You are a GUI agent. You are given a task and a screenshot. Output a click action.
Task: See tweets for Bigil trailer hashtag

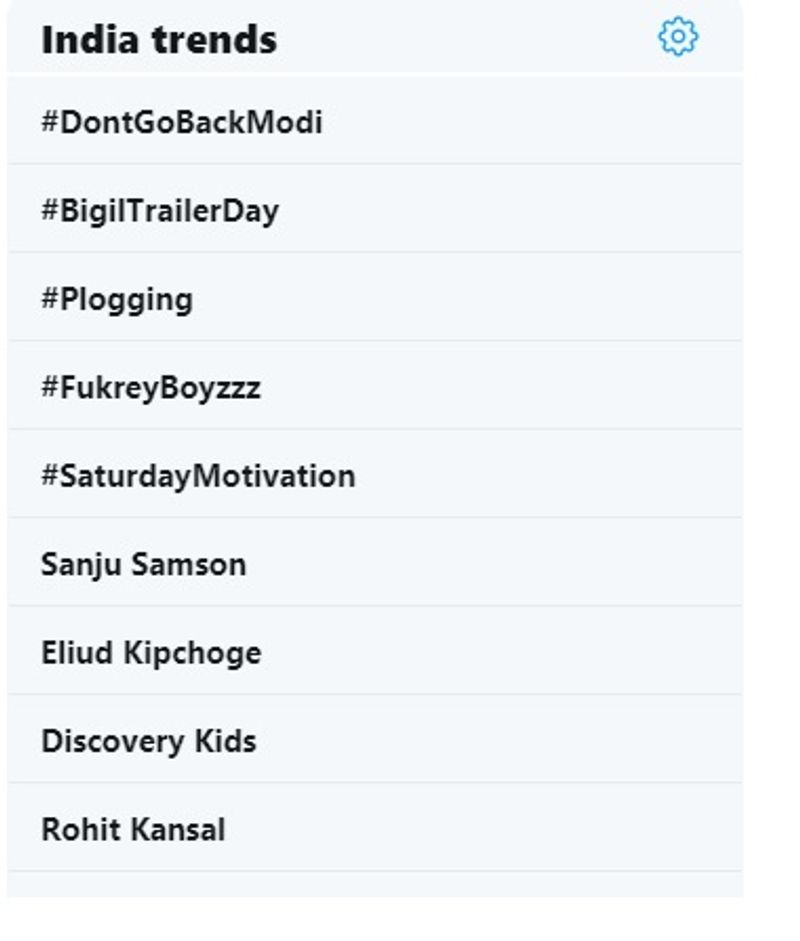tap(160, 211)
